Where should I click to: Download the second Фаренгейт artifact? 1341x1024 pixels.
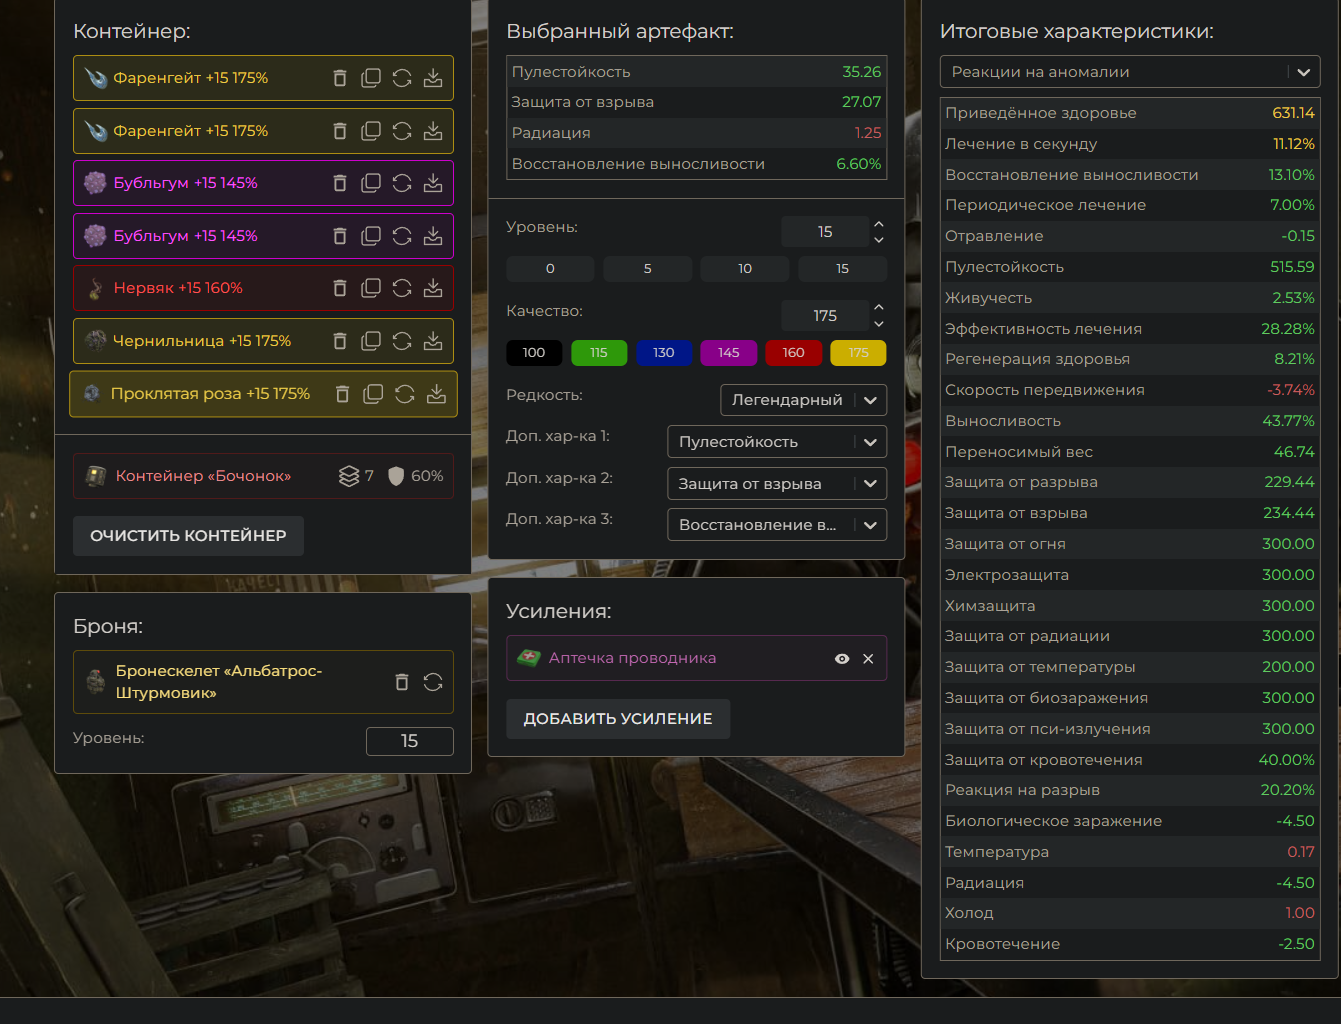pos(433,131)
